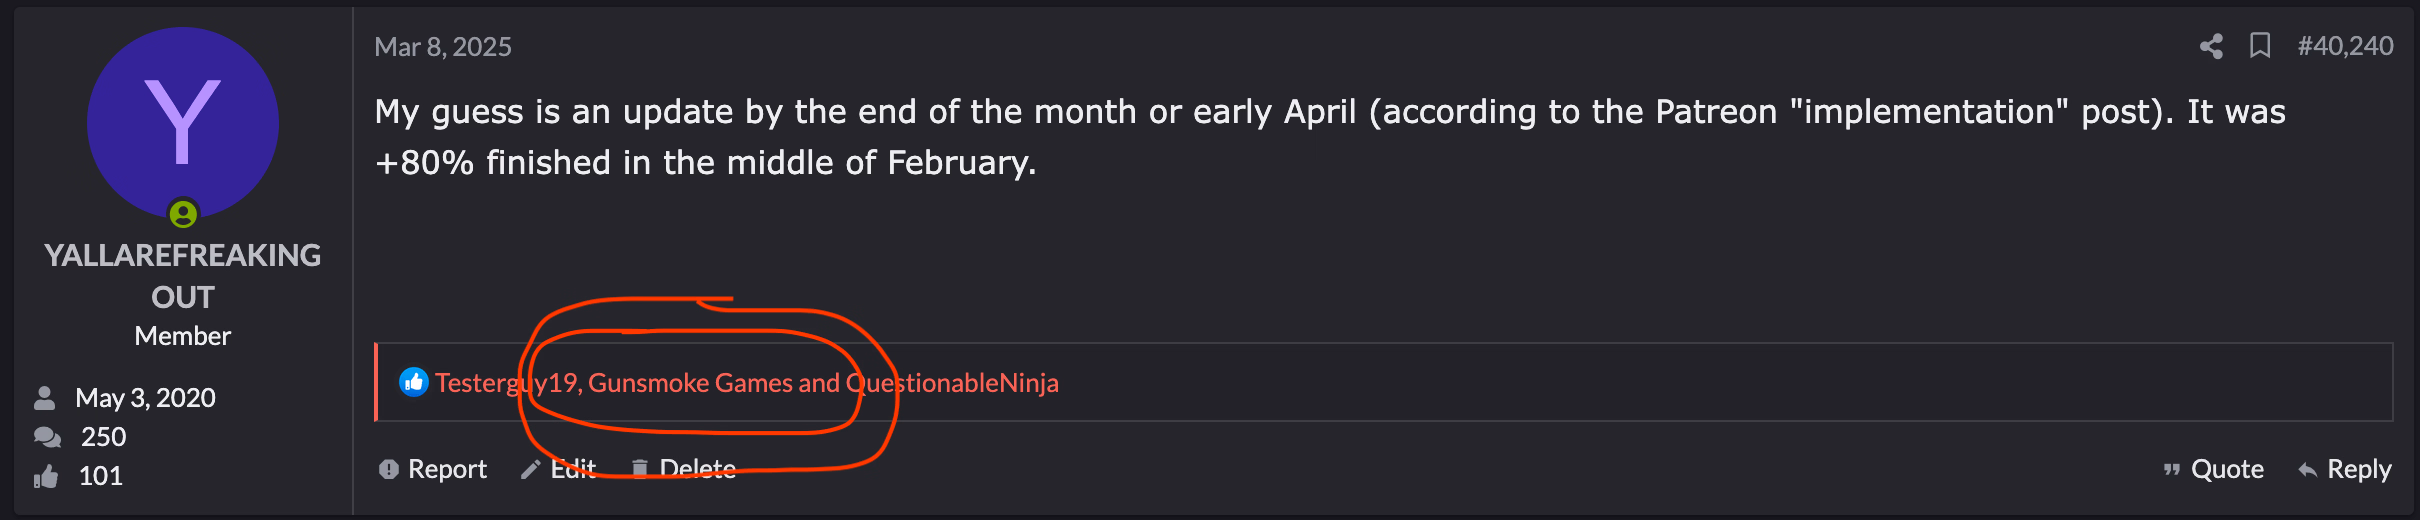Reply to this post
The image size is (2420, 520).
coord(2345,469)
